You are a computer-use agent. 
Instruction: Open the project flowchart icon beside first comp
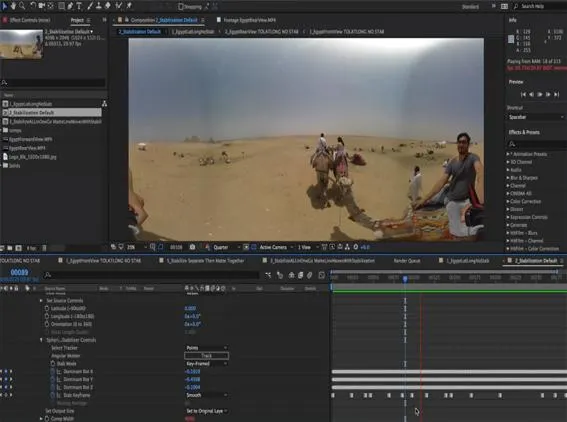pyautogui.click(x=104, y=104)
